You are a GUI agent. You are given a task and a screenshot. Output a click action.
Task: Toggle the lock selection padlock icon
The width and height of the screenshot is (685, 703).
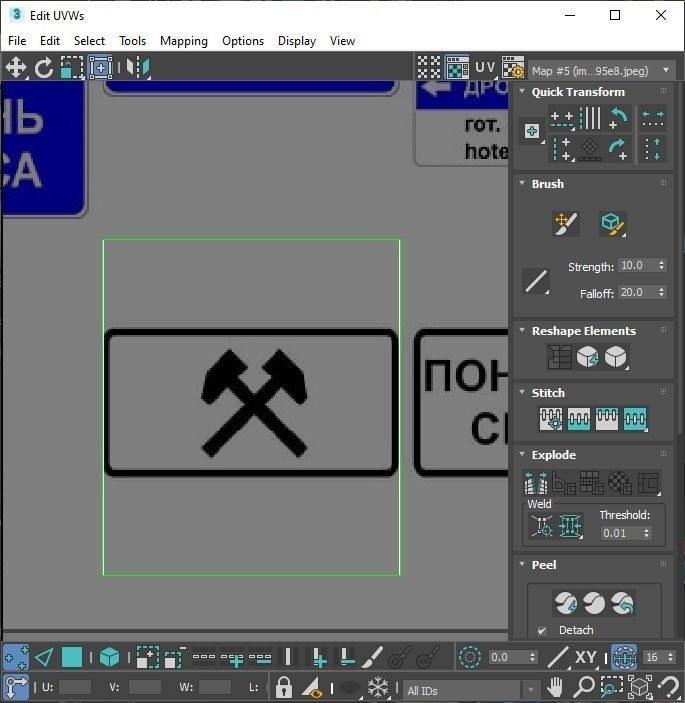click(283, 686)
